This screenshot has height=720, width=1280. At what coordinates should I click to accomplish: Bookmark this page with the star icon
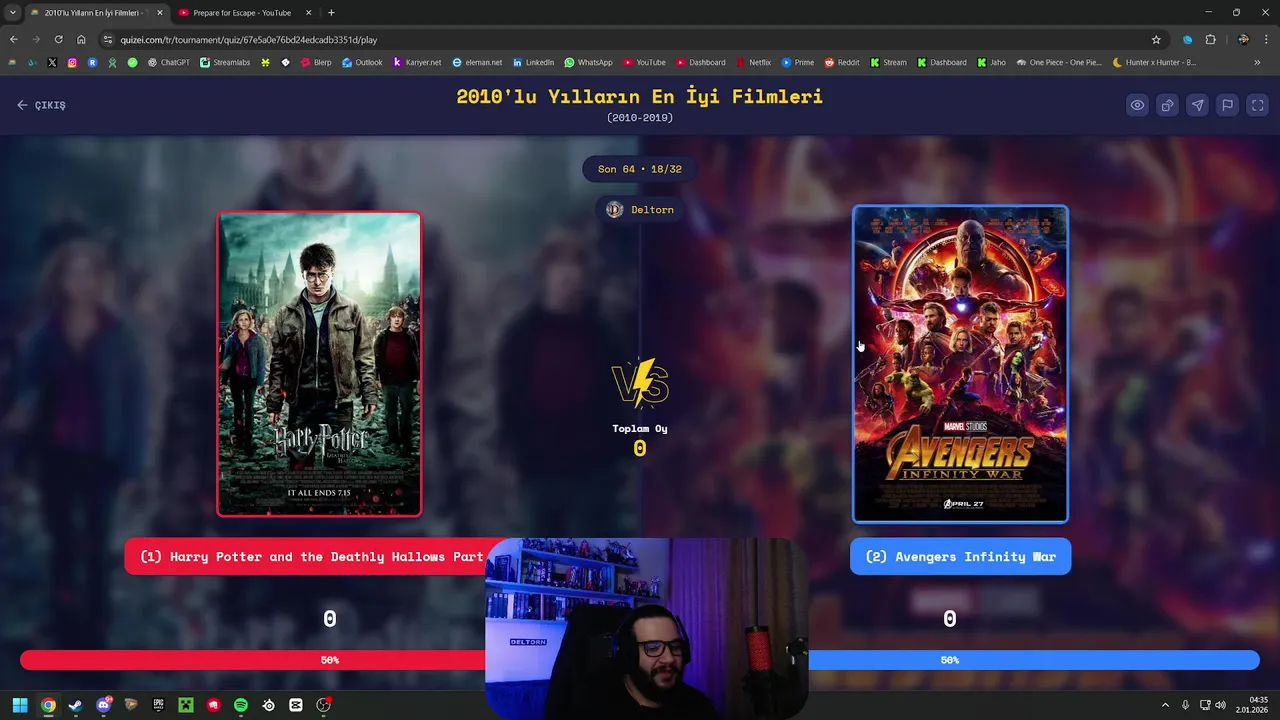(x=1156, y=40)
